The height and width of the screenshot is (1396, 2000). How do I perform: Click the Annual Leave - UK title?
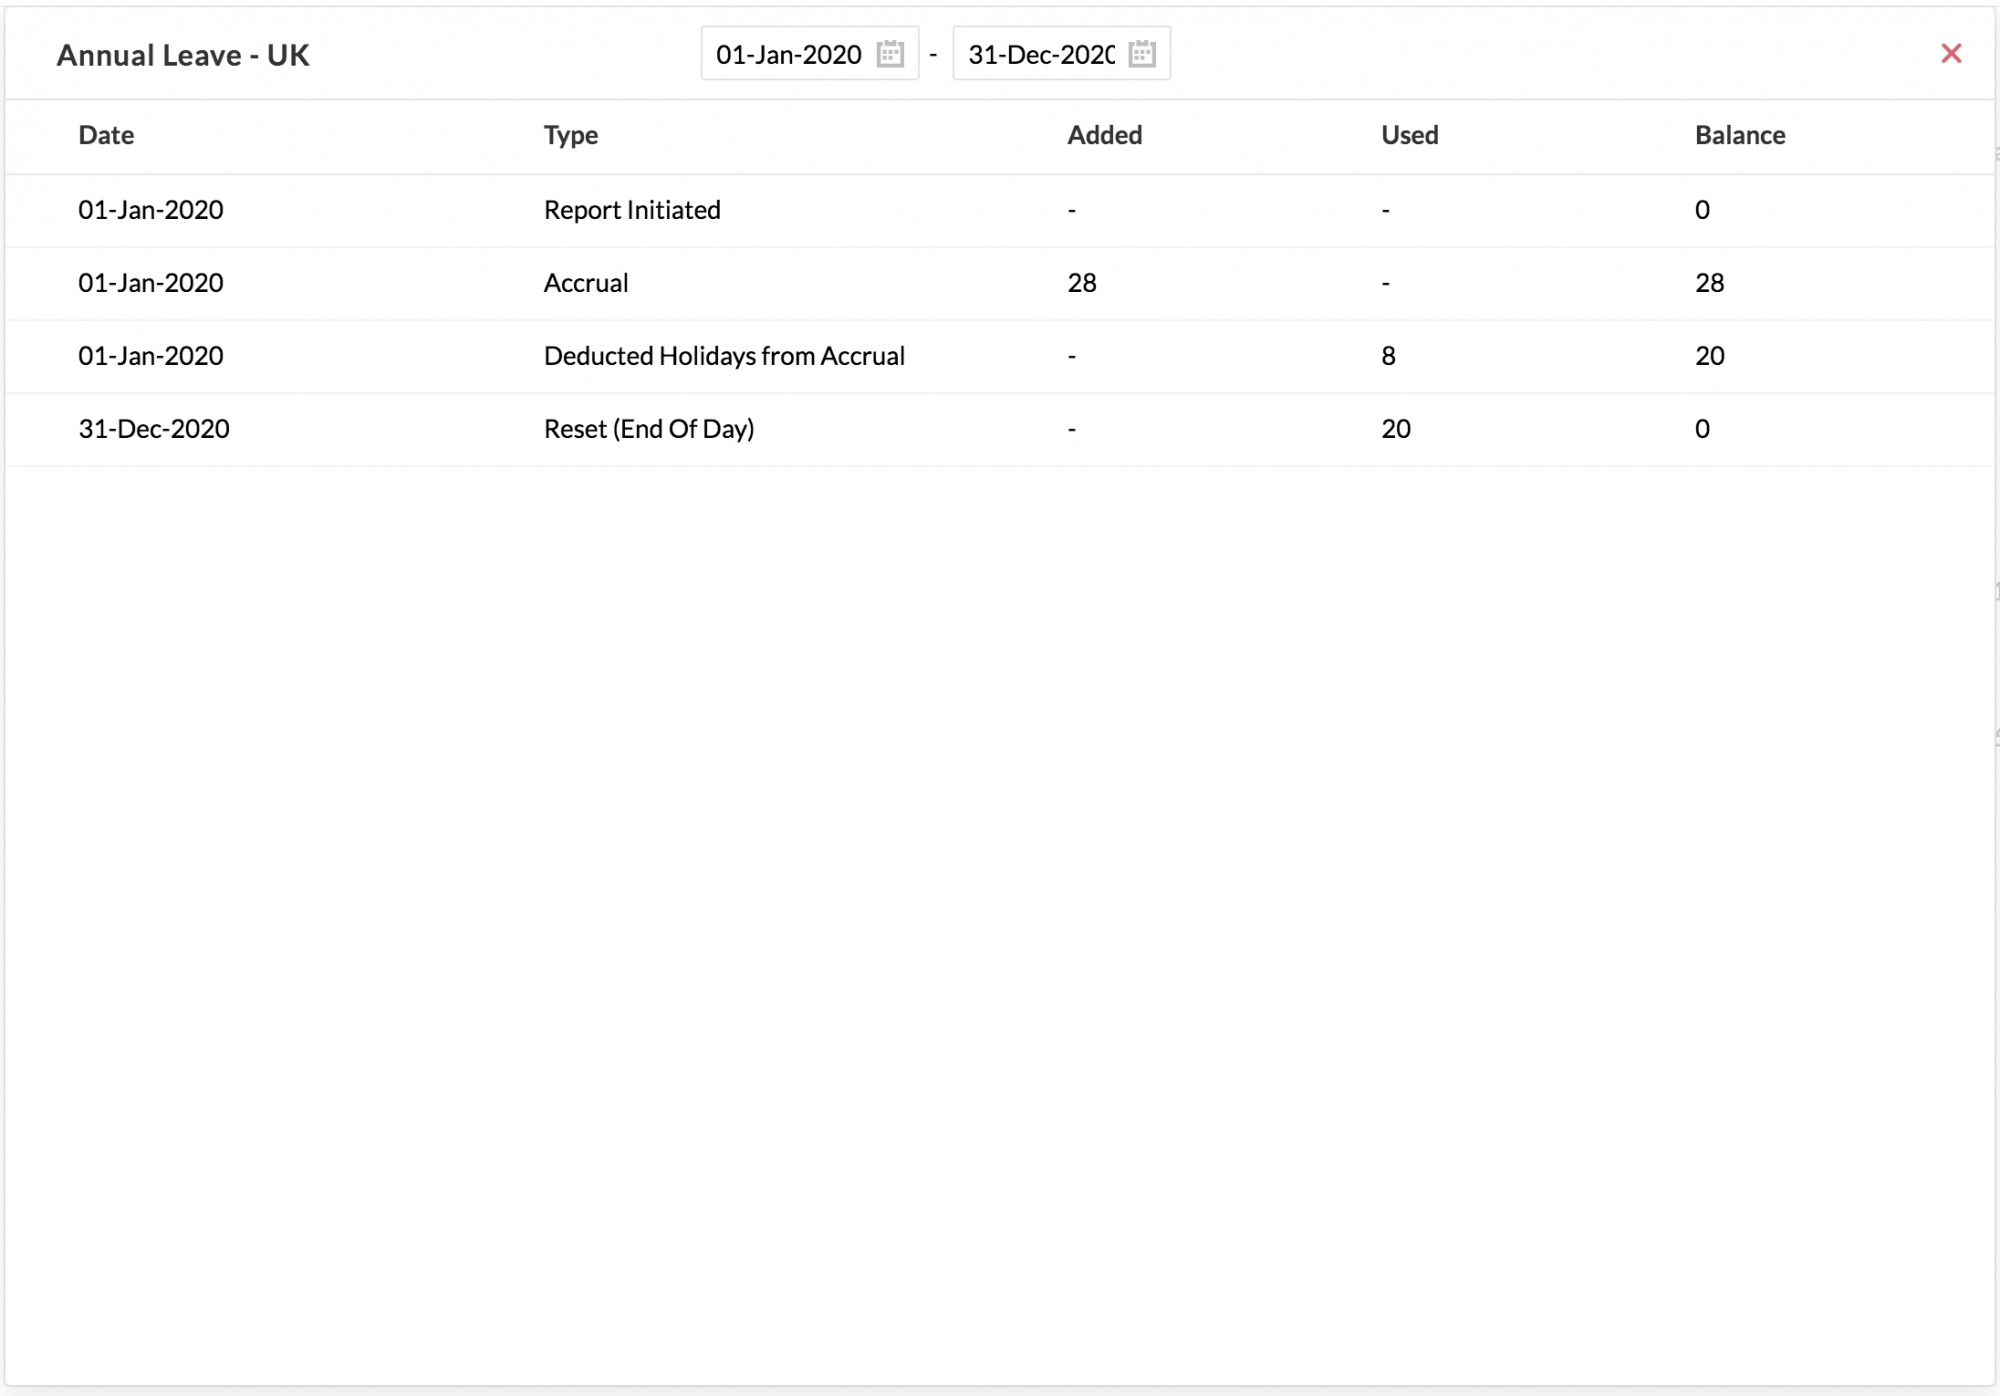(x=183, y=55)
